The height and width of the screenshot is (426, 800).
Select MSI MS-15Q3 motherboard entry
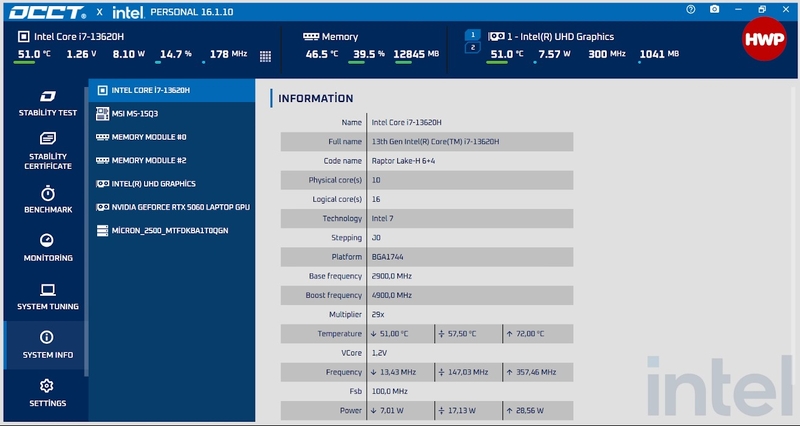point(171,114)
